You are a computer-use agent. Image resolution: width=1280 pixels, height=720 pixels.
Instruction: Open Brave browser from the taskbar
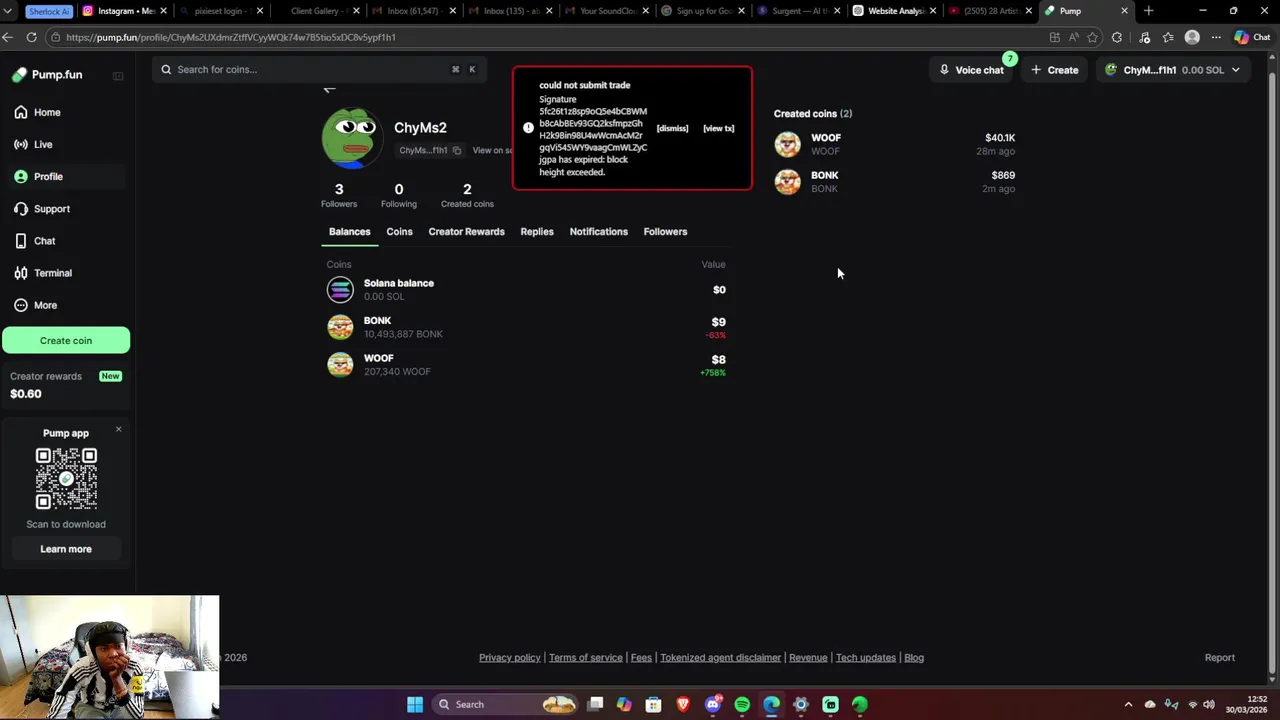683,705
